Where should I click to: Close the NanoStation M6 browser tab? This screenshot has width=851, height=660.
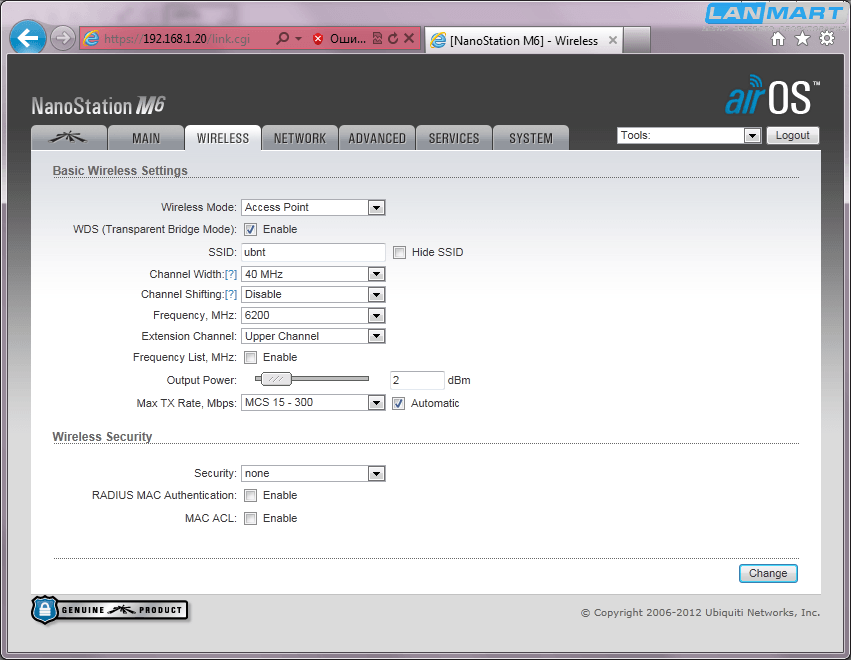click(613, 40)
